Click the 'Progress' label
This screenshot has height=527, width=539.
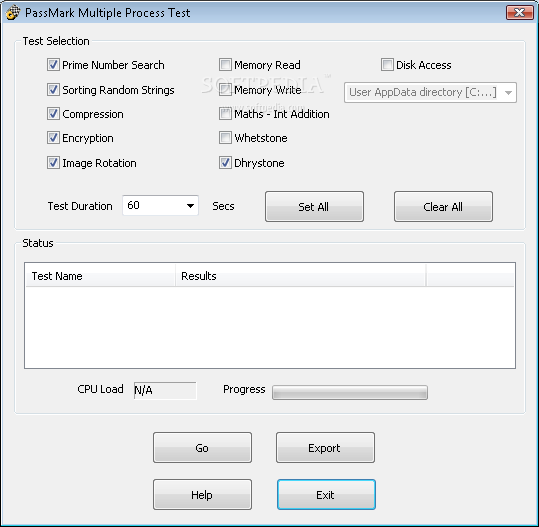pos(244,389)
